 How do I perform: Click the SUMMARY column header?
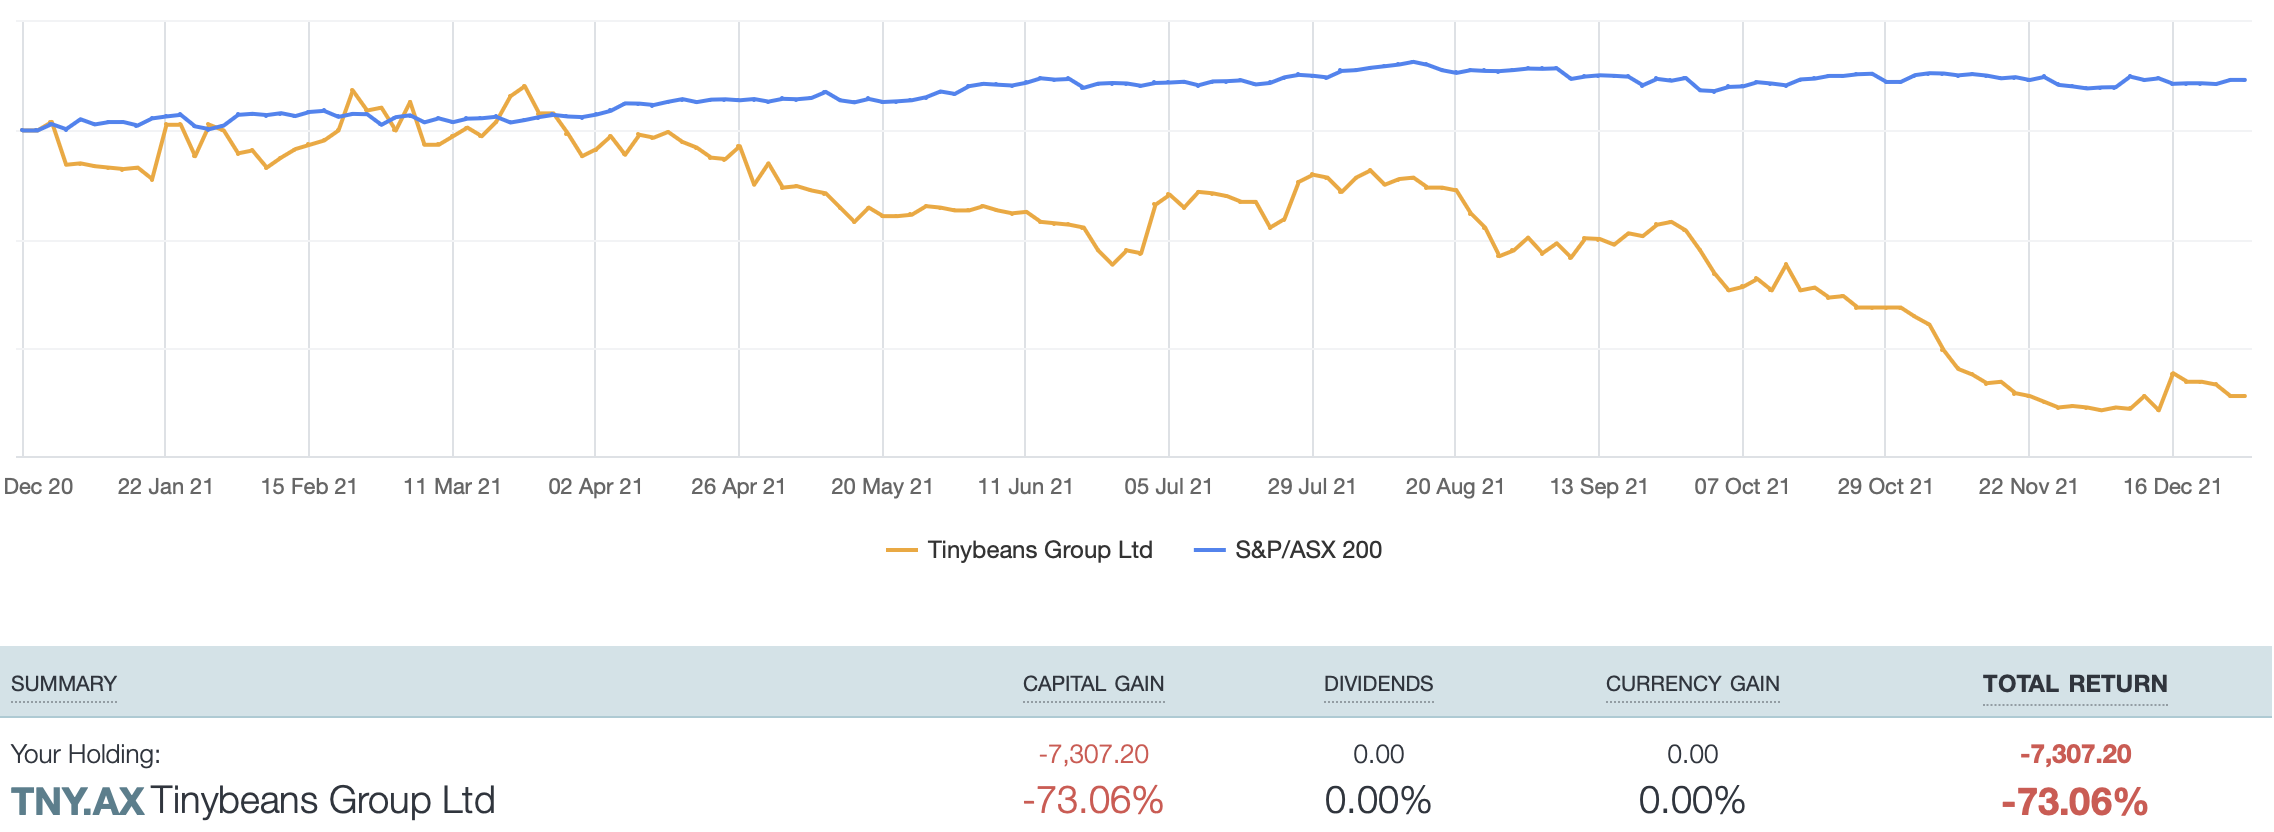(64, 684)
